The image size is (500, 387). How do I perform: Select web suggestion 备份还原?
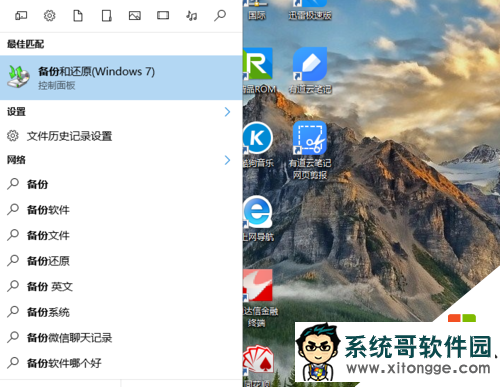pos(121,261)
